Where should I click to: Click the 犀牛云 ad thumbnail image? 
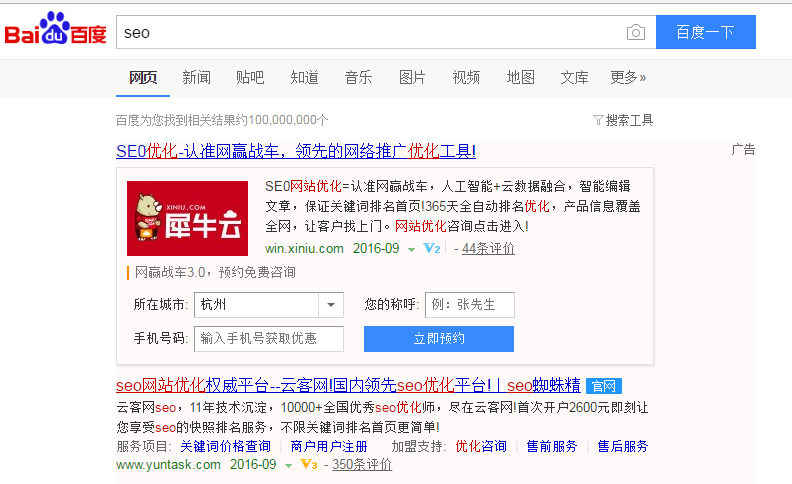(187, 218)
